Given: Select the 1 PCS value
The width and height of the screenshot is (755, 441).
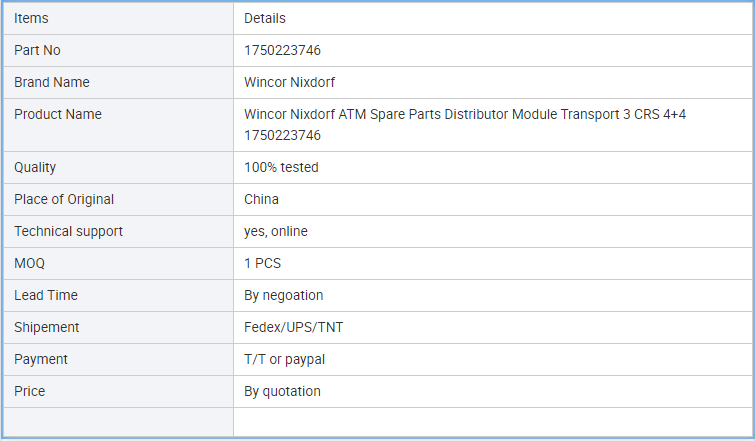Looking at the screenshot, I should click(x=262, y=263).
